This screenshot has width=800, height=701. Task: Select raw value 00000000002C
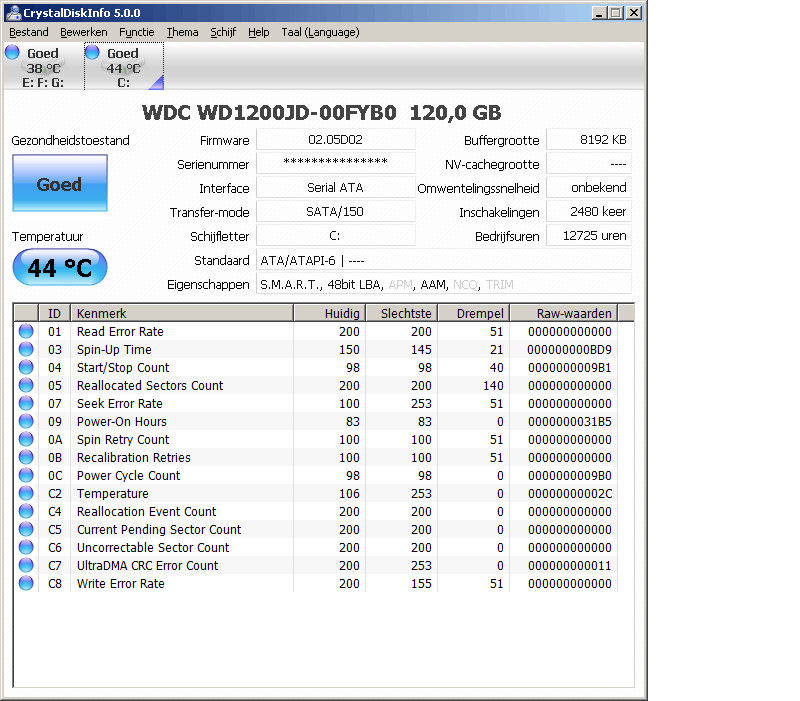coord(569,493)
